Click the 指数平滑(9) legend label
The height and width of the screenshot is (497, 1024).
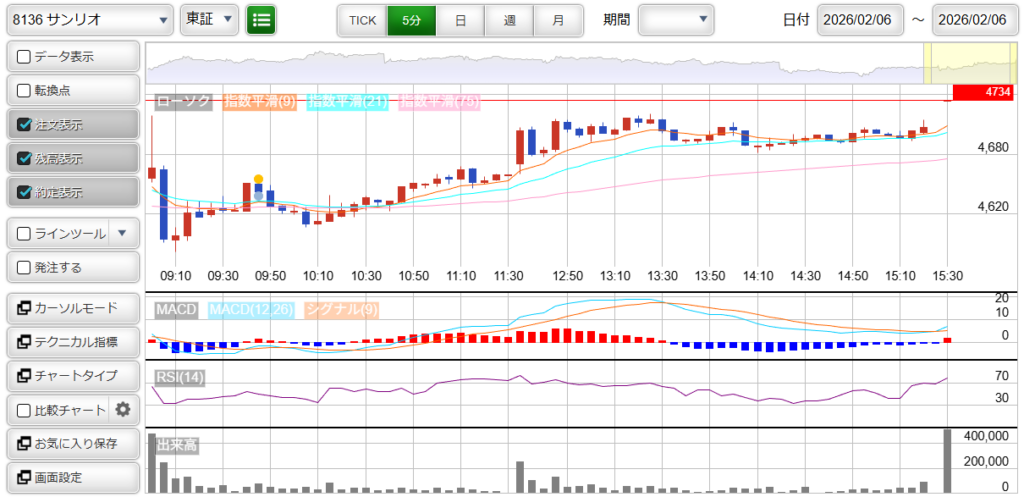click(259, 101)
